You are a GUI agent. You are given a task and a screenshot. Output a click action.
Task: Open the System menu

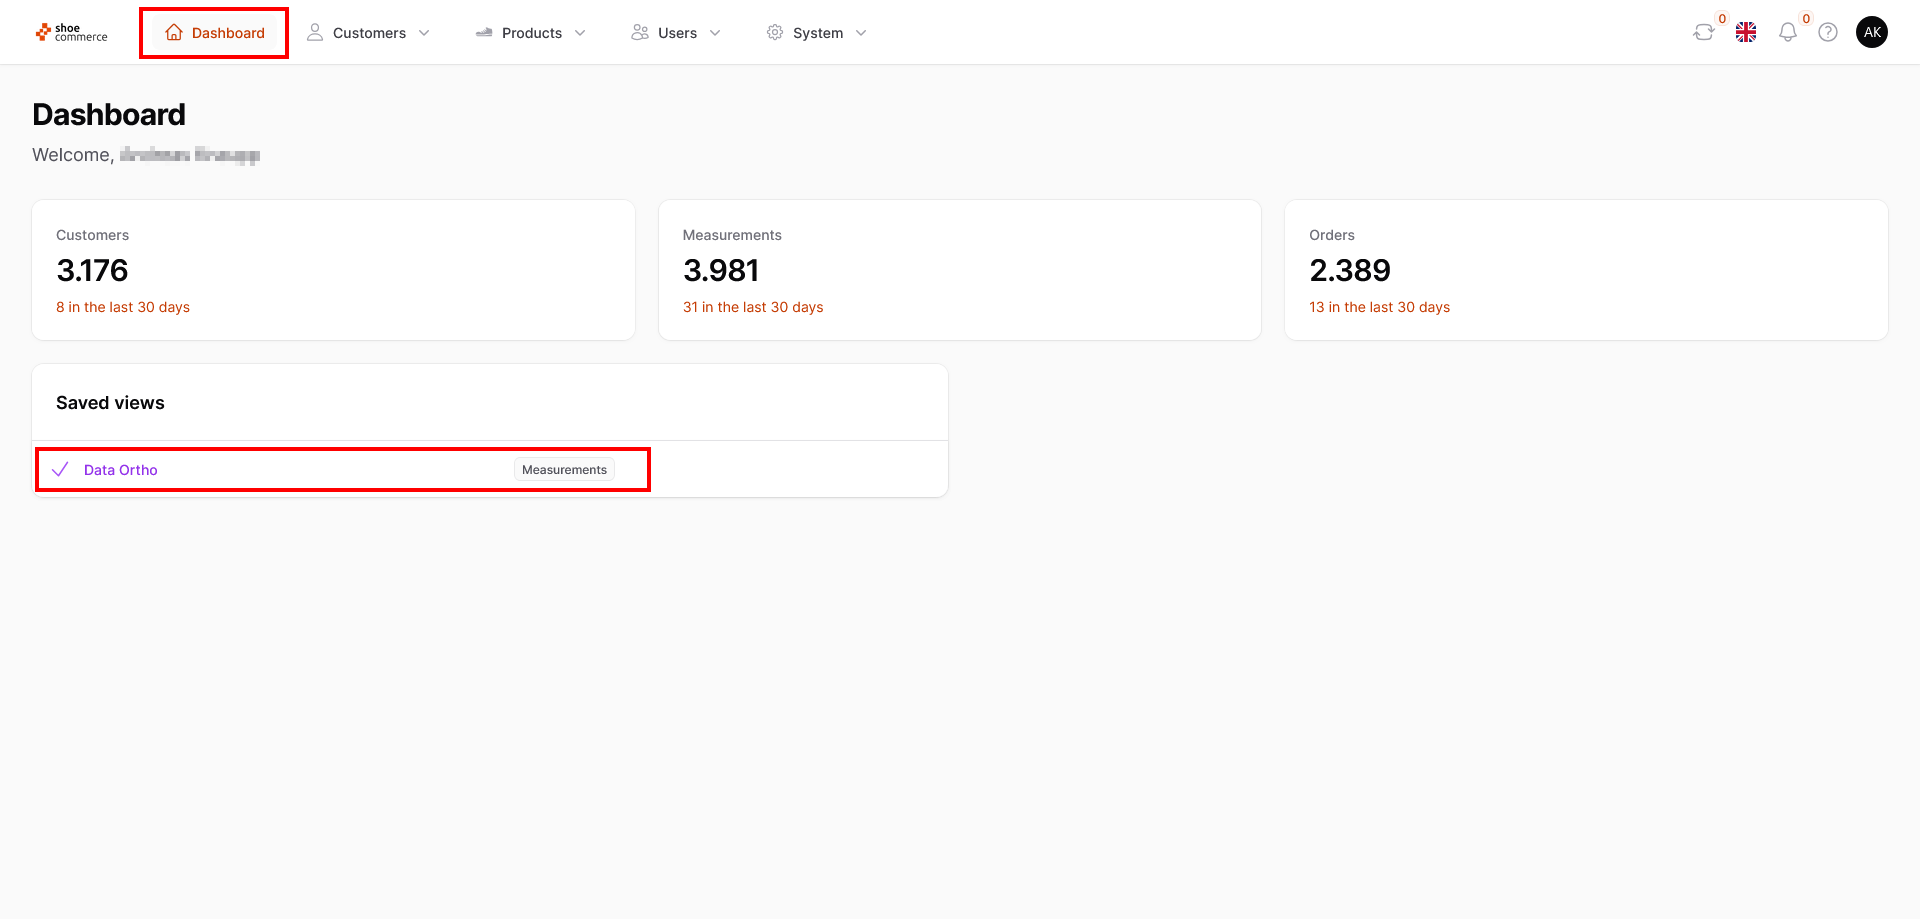(x=818, y=33)
